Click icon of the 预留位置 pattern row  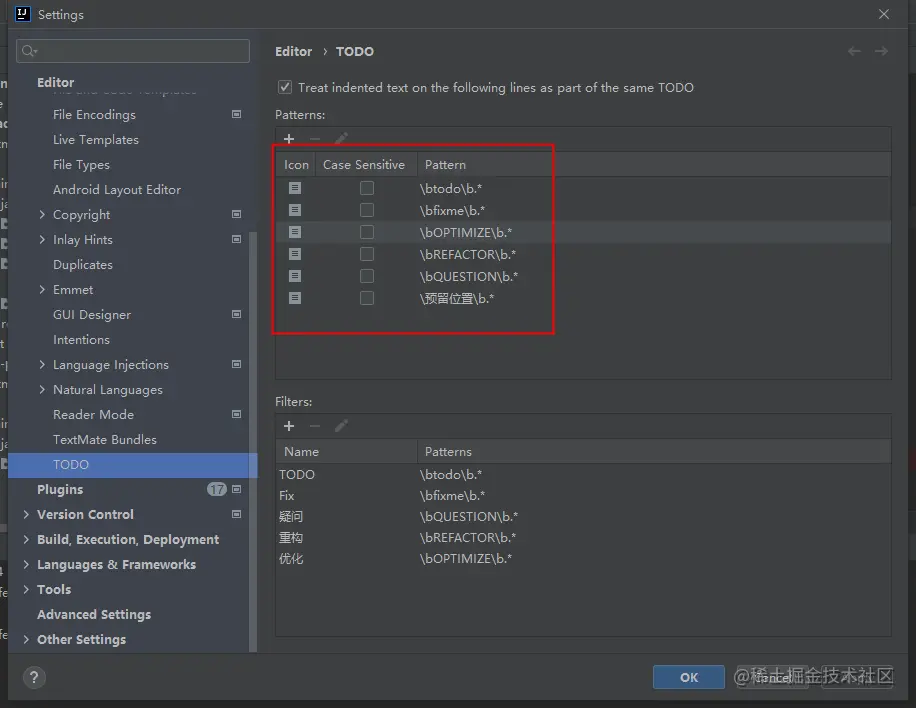click(295, 298)
